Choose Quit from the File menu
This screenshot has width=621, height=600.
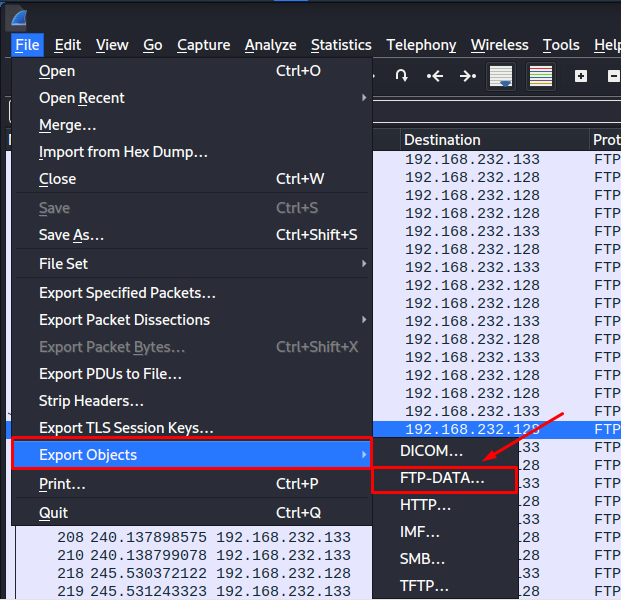[x=54, y=513]
